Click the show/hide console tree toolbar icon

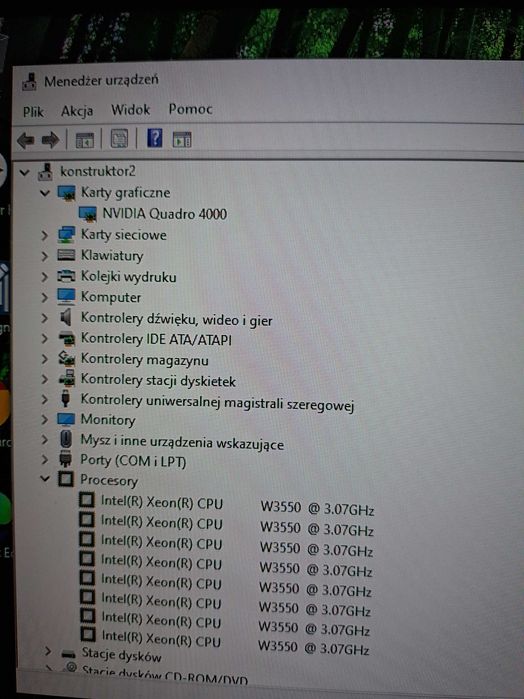[85, 140]
